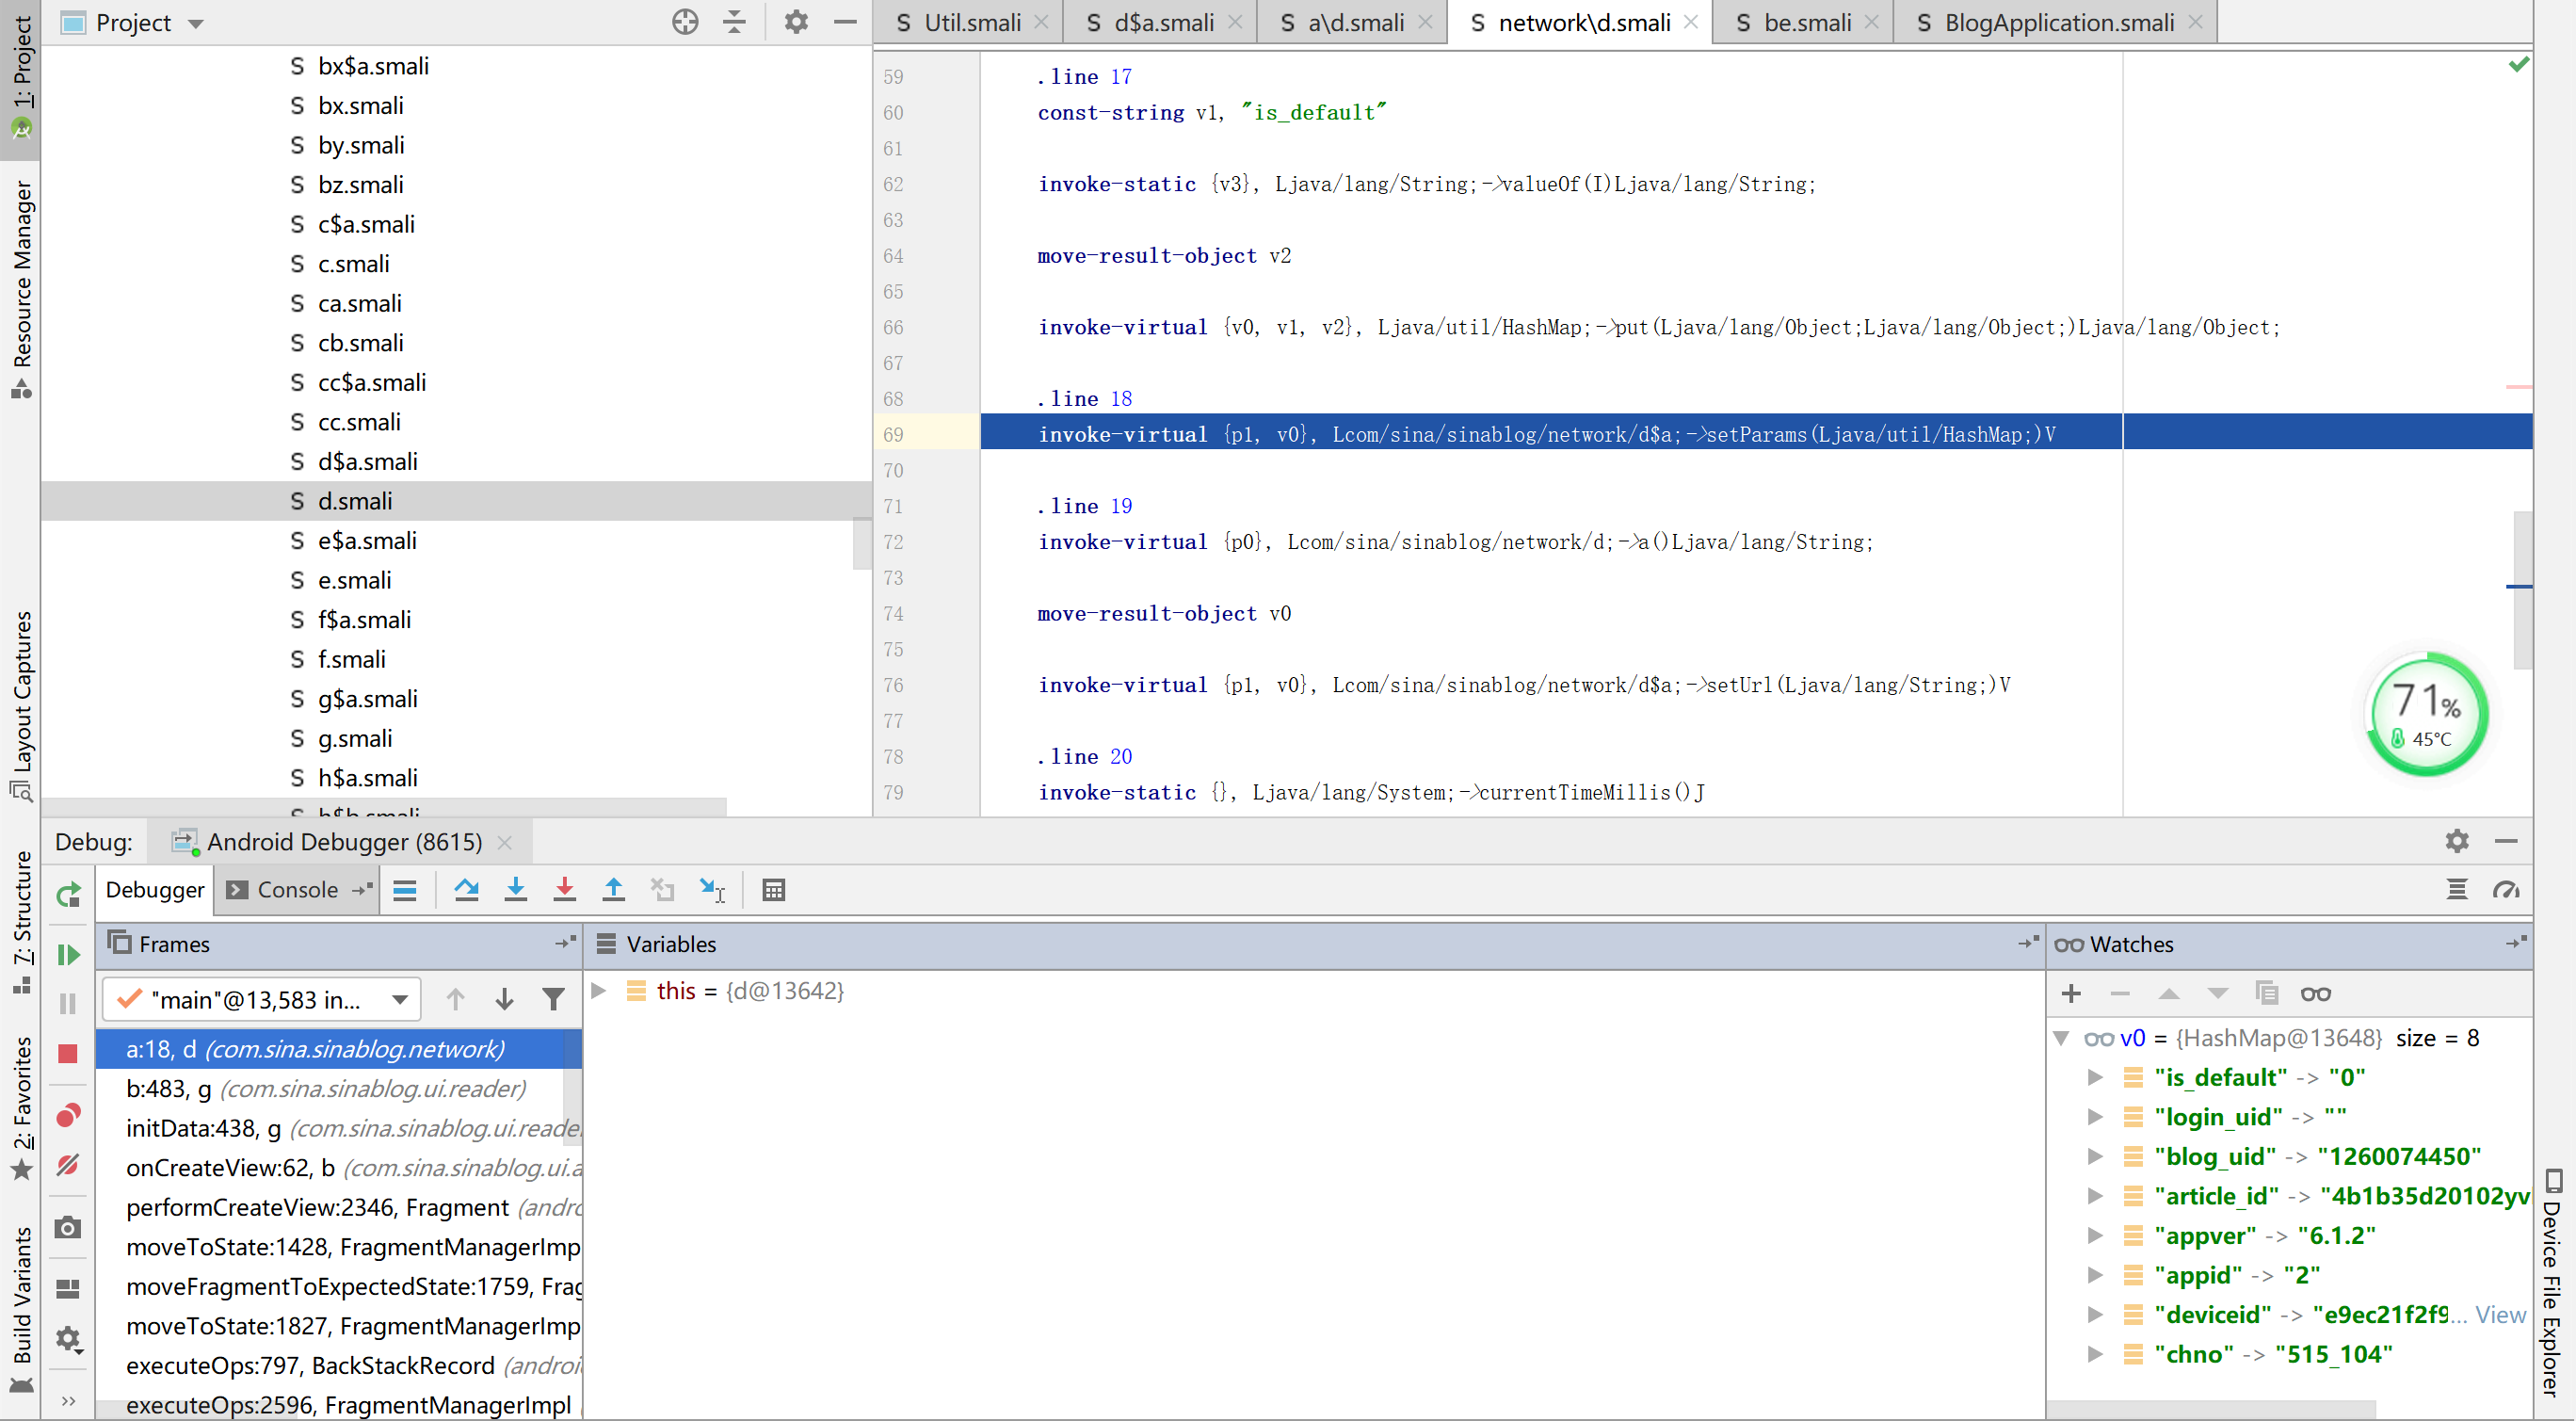Click the Force Step Into red arrow icon

tap(564, 890)
